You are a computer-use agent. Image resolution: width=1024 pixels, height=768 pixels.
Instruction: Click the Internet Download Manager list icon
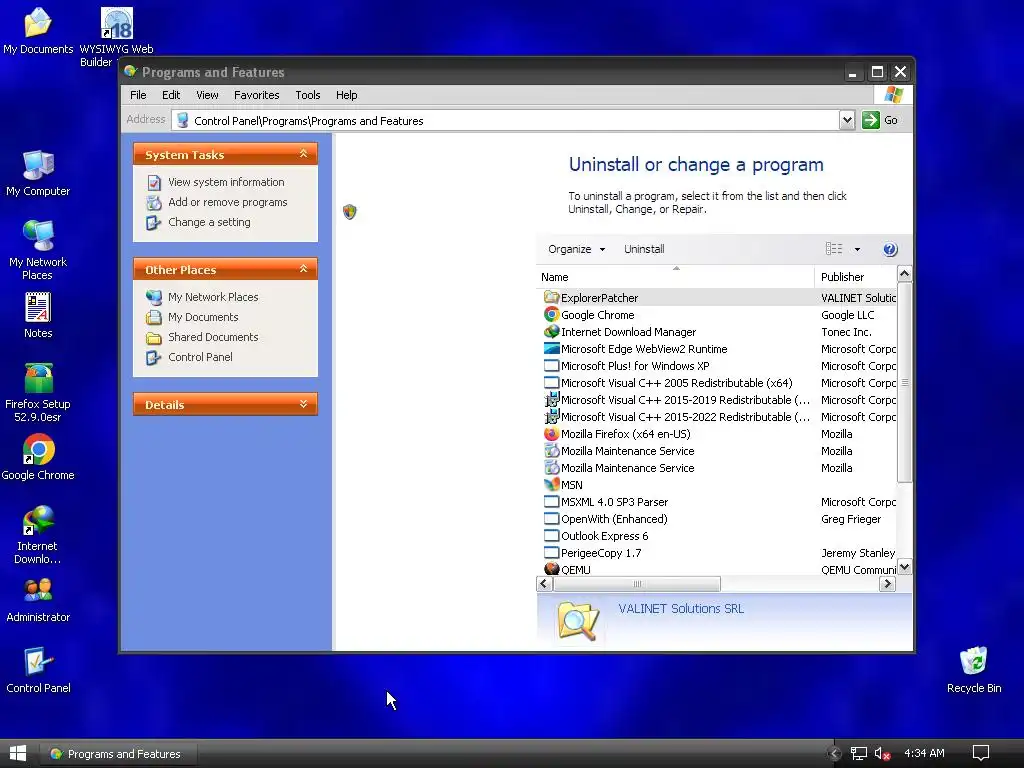coord(551,332)
